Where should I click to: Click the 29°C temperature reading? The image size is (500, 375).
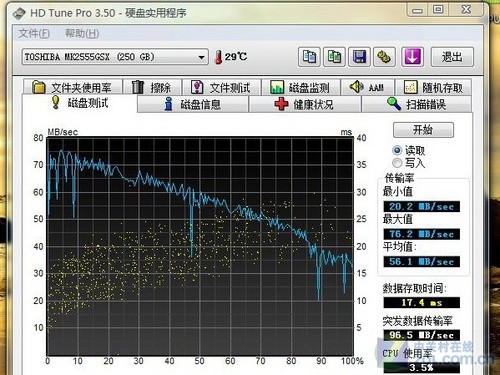[236, 57]
